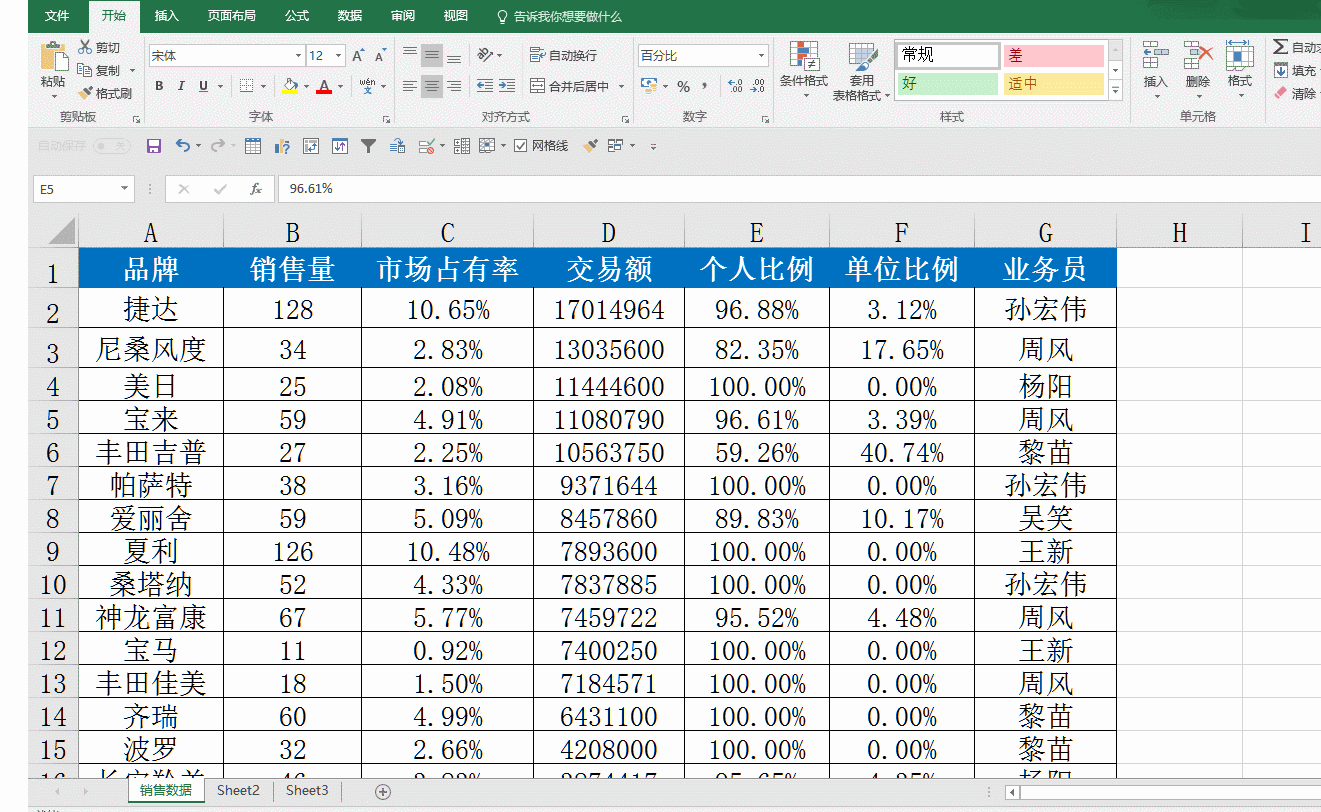1321x812 pixels.
Task: Click the Format (格式) cells button
Action: [x=1240, y=68]
